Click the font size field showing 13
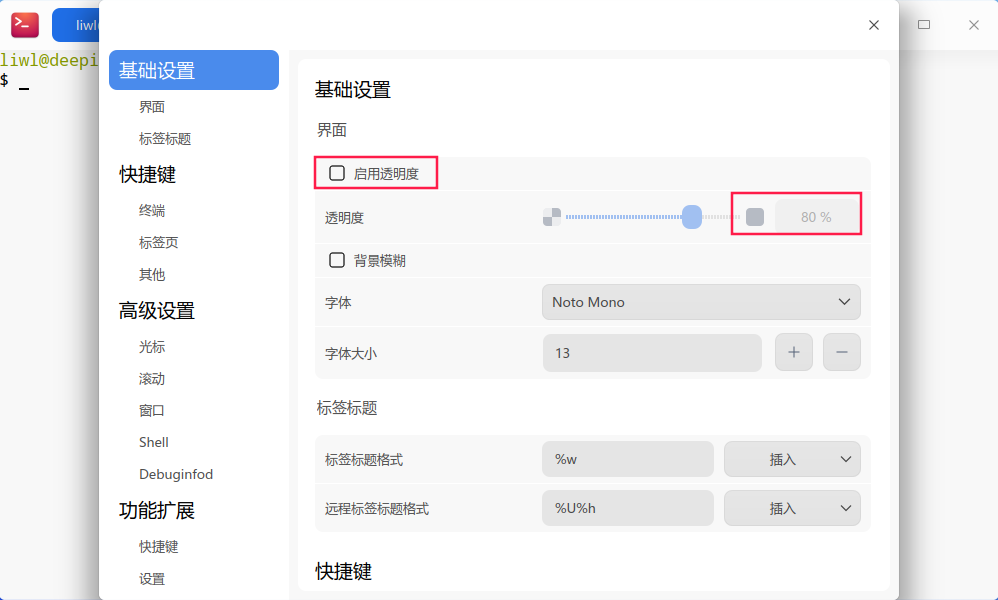The height and width of the screenshot is (600, 998). (x=652, y=352)
